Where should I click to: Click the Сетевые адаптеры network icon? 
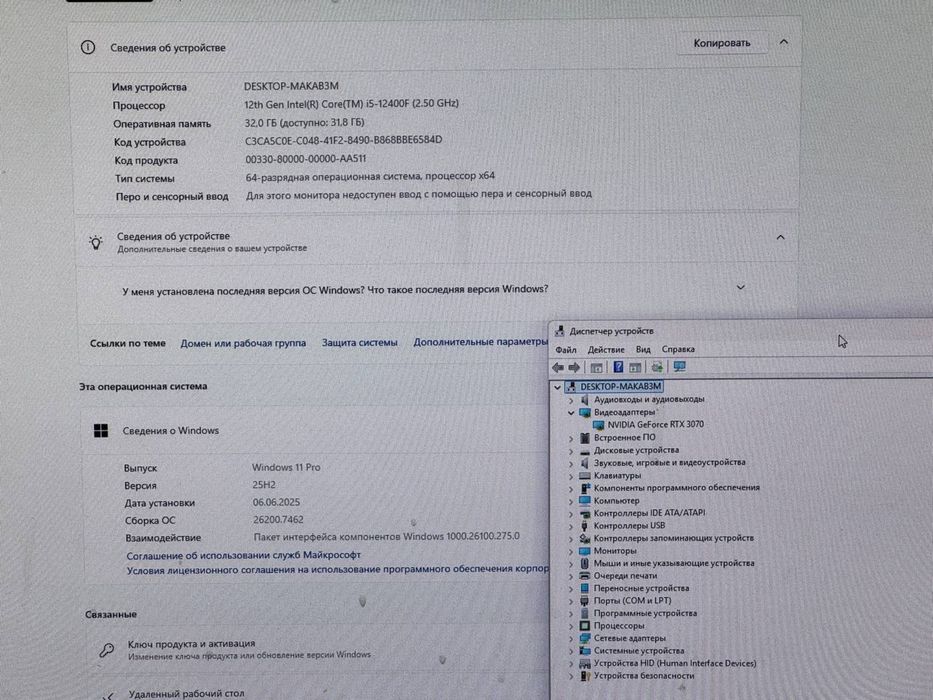(585, 638)
